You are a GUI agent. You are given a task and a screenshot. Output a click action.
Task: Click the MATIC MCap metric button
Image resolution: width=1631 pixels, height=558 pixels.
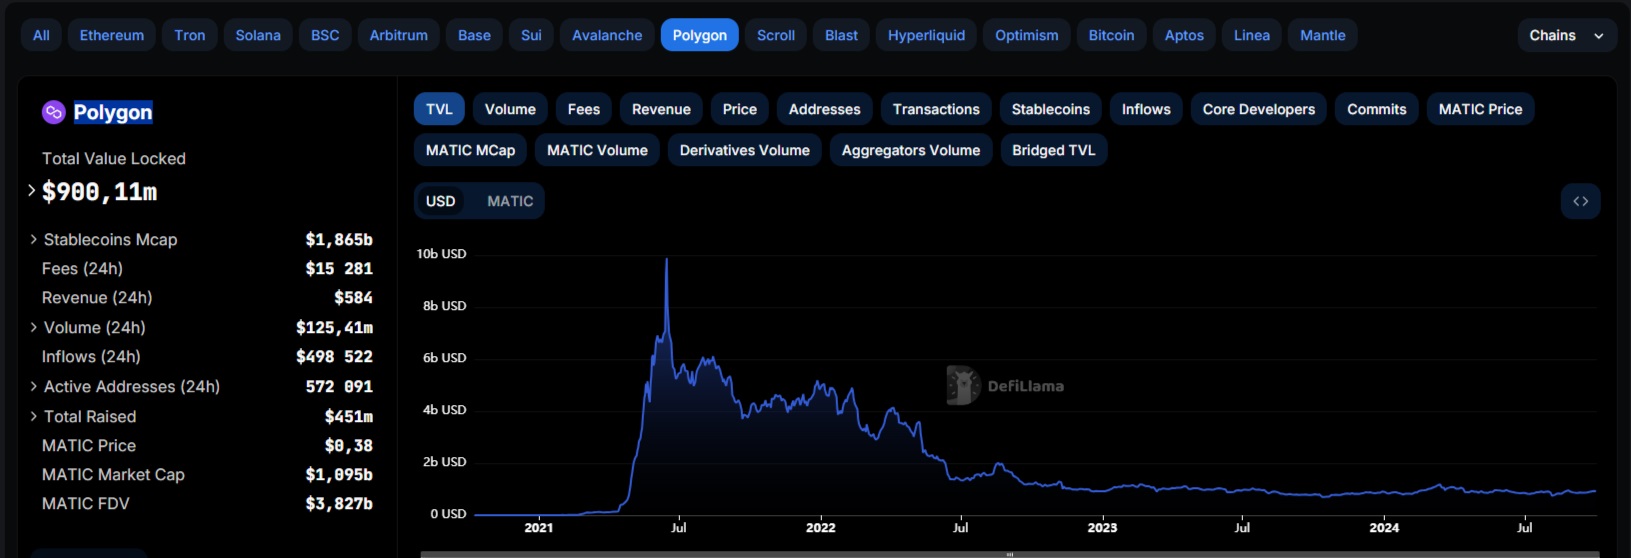point(470,150)
